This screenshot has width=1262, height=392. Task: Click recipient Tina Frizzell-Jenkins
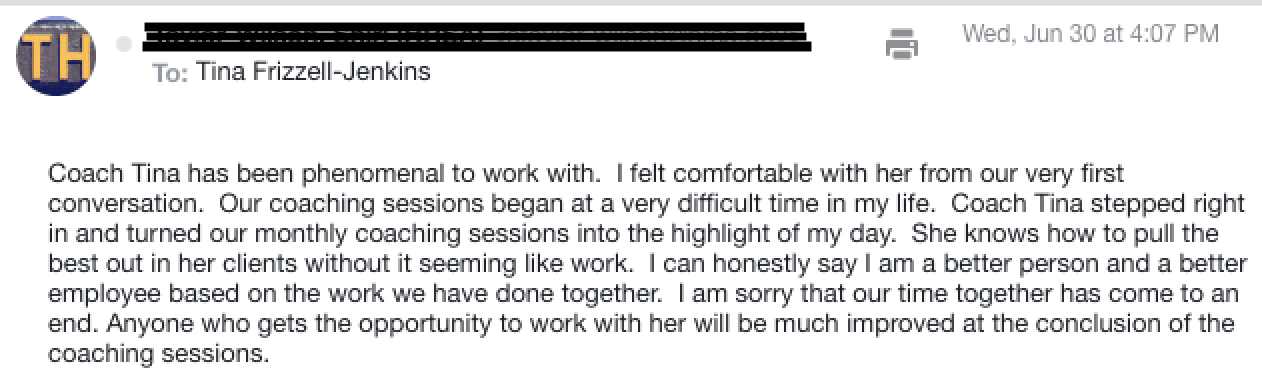[315, 72]
